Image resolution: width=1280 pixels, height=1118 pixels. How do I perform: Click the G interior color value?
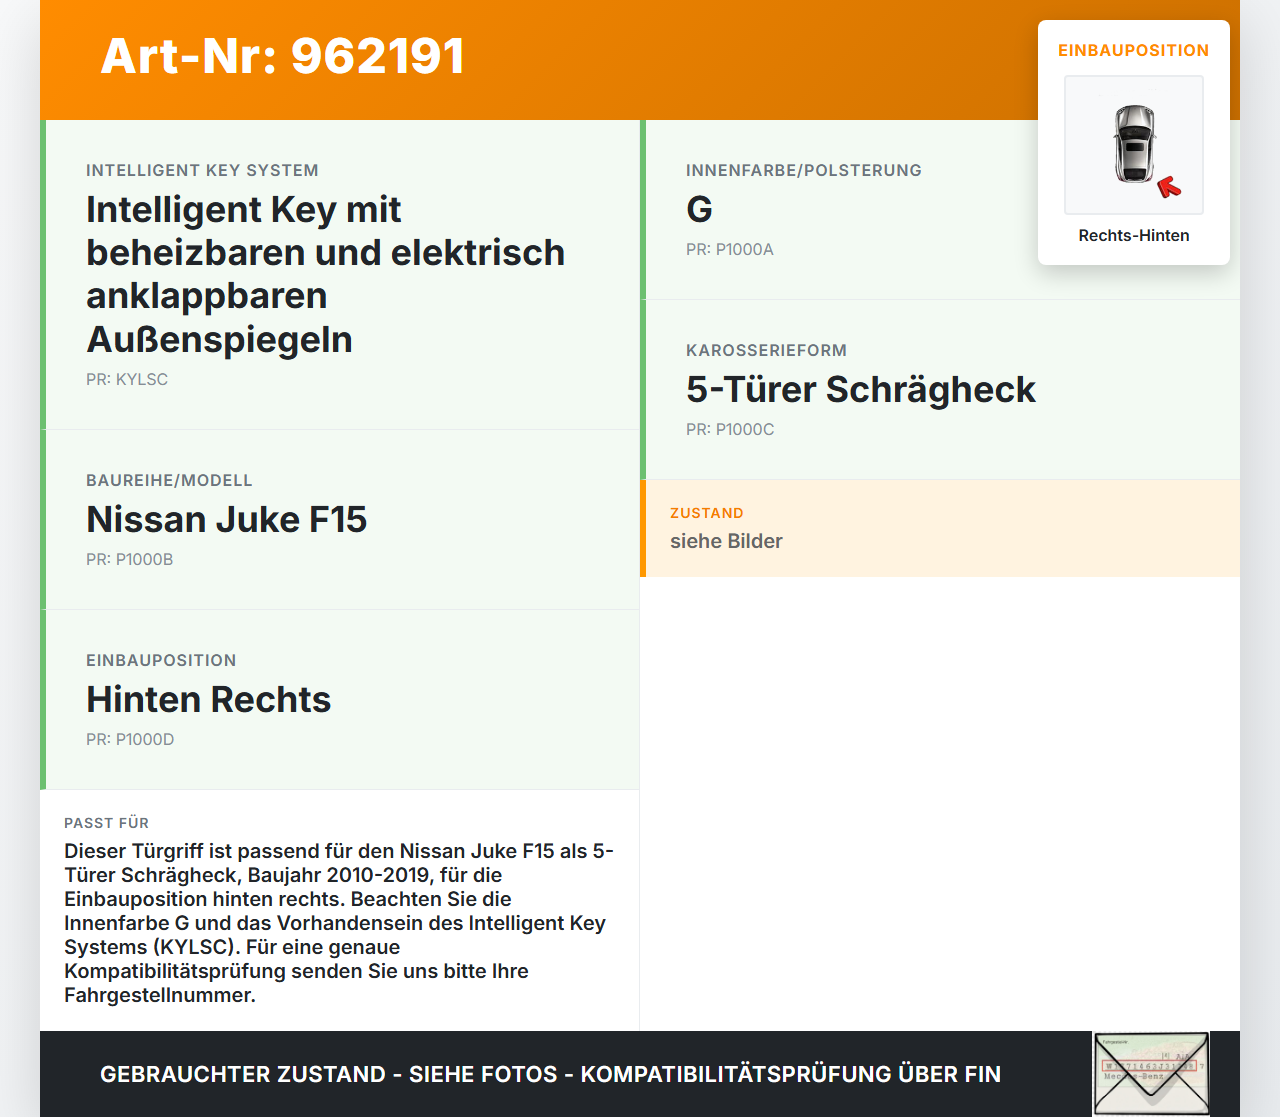[700, 209]
